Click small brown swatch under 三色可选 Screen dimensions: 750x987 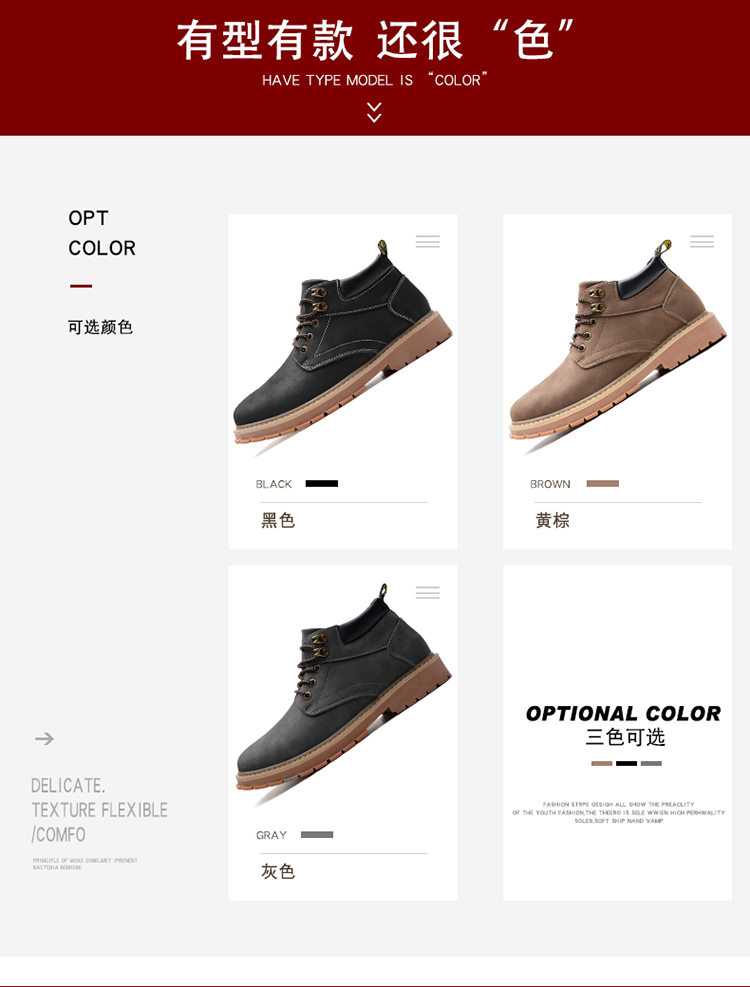coord(601,764)
